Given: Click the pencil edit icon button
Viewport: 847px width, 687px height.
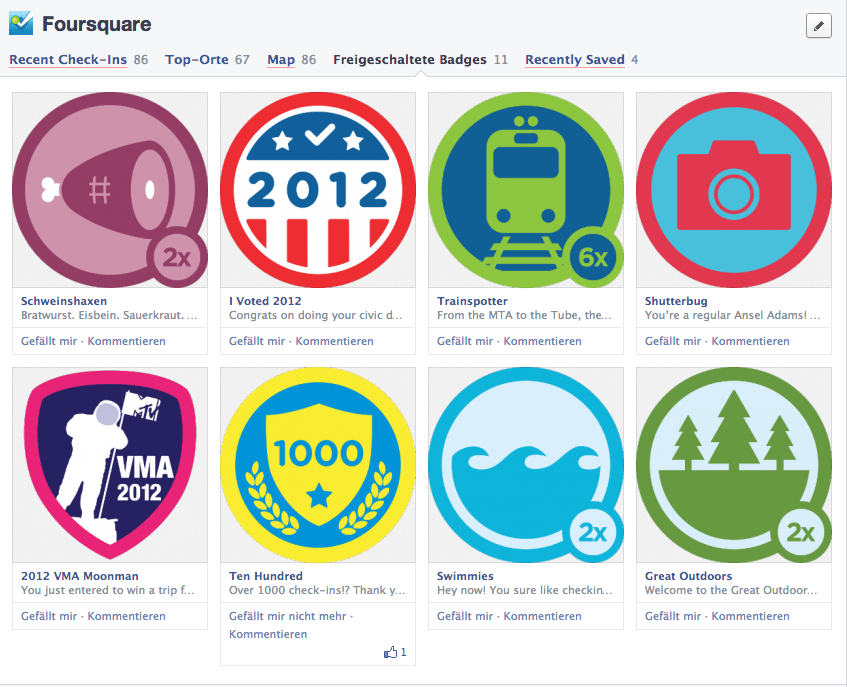Looking at the screenshot, I should pyautogui.click(x=818, y=25).
